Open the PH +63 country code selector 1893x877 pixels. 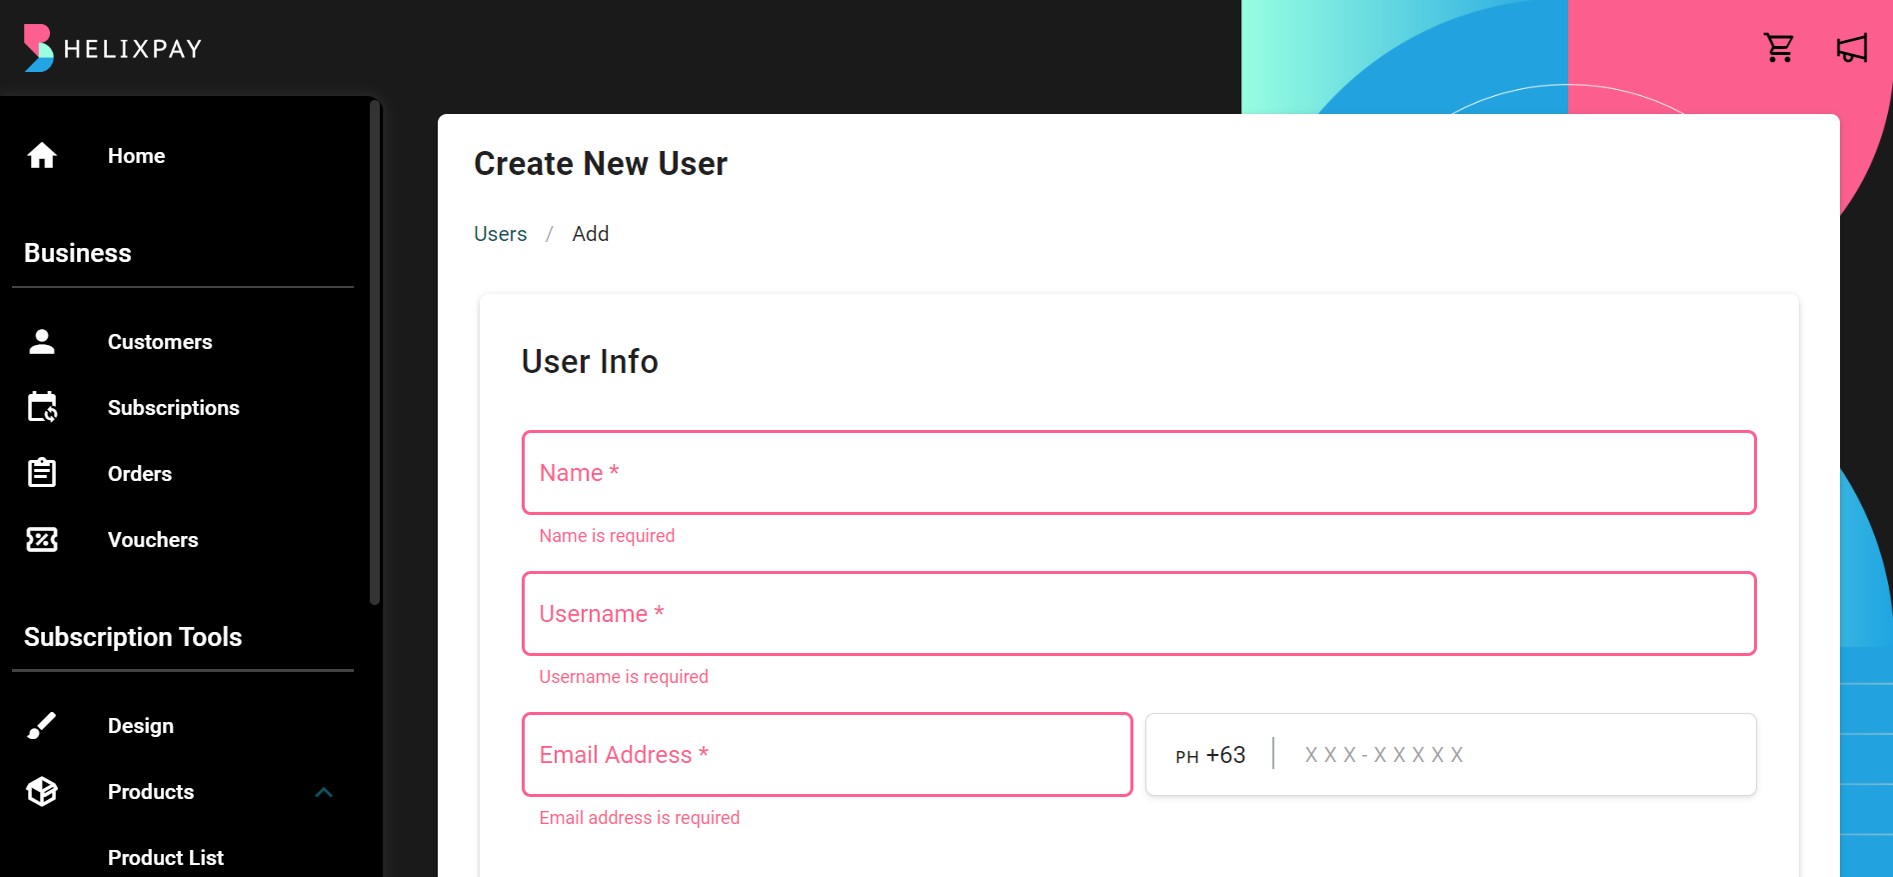[1210, 755]
